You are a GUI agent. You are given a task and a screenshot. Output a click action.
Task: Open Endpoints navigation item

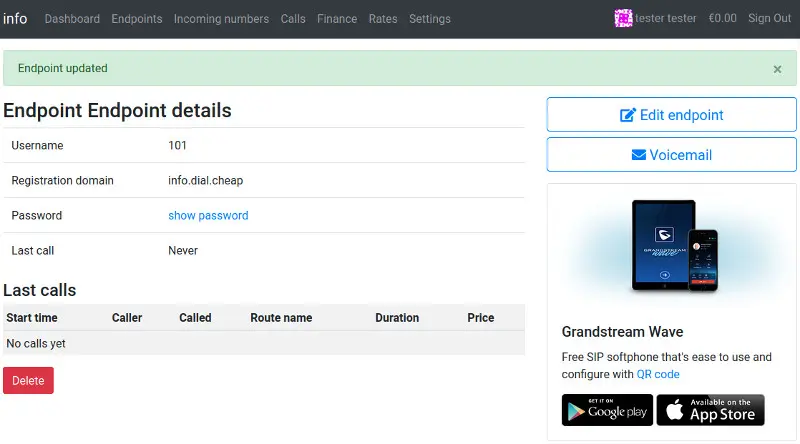tap(137, 18)
